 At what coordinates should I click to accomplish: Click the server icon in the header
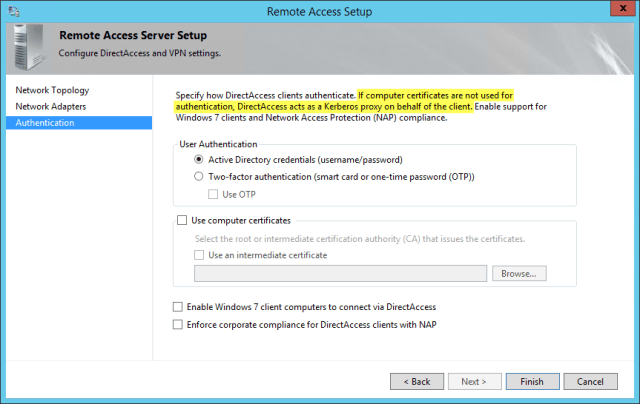(29, 43)
